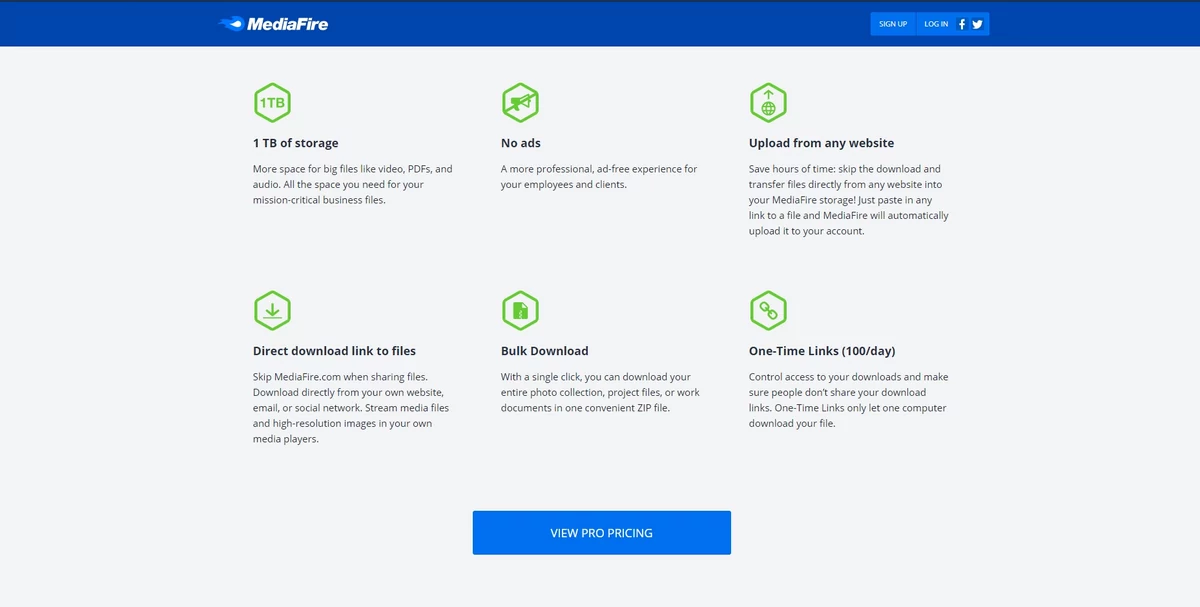Screen dimensions: 1200x607
Task: Click the MediaFire logo in the header
Action: [x=273, y=23]
